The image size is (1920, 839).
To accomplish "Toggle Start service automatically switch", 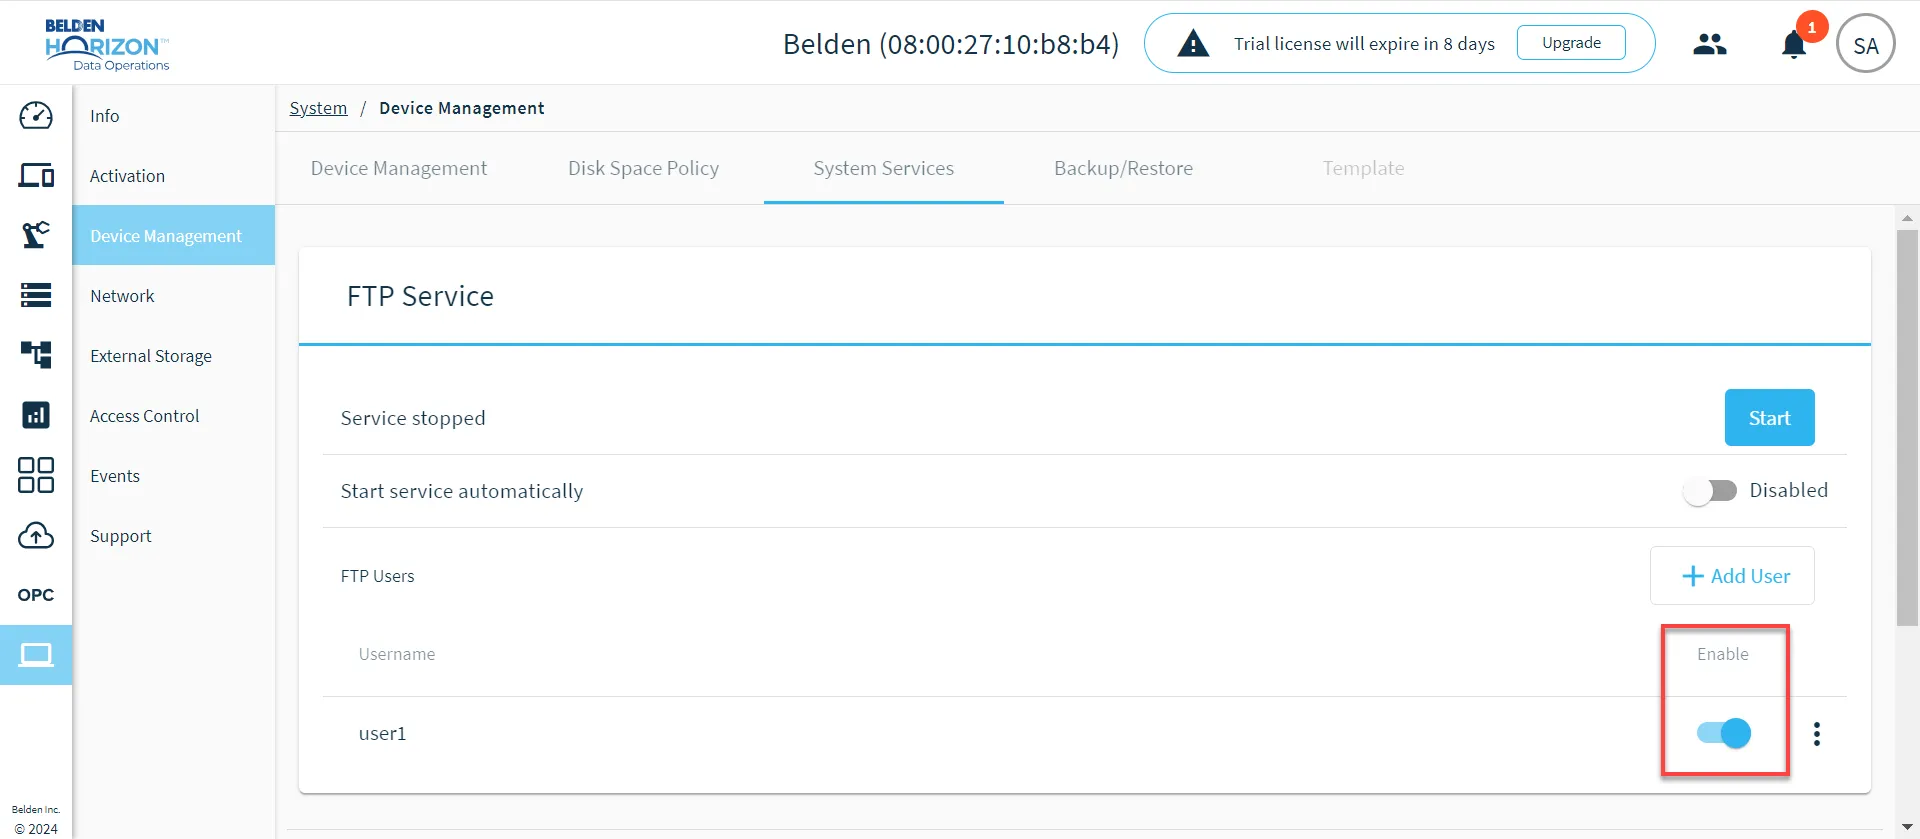I will coord(1710,491).
